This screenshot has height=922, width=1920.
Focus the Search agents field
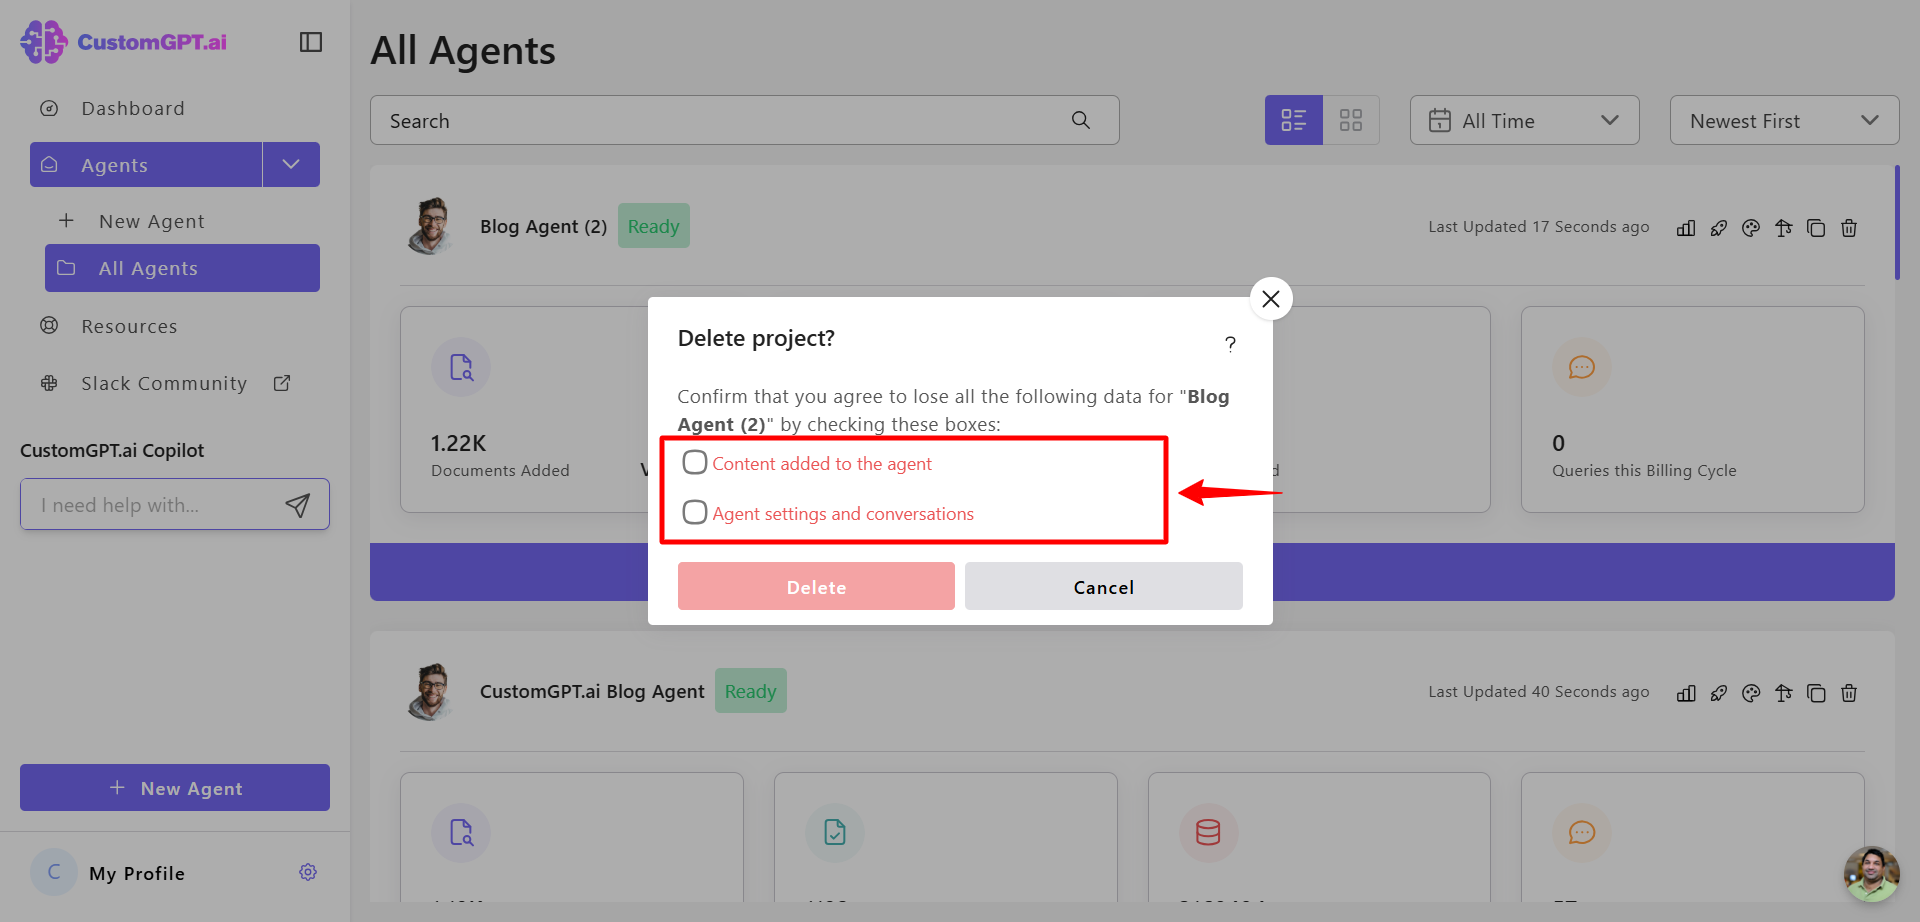coord(745,120)
